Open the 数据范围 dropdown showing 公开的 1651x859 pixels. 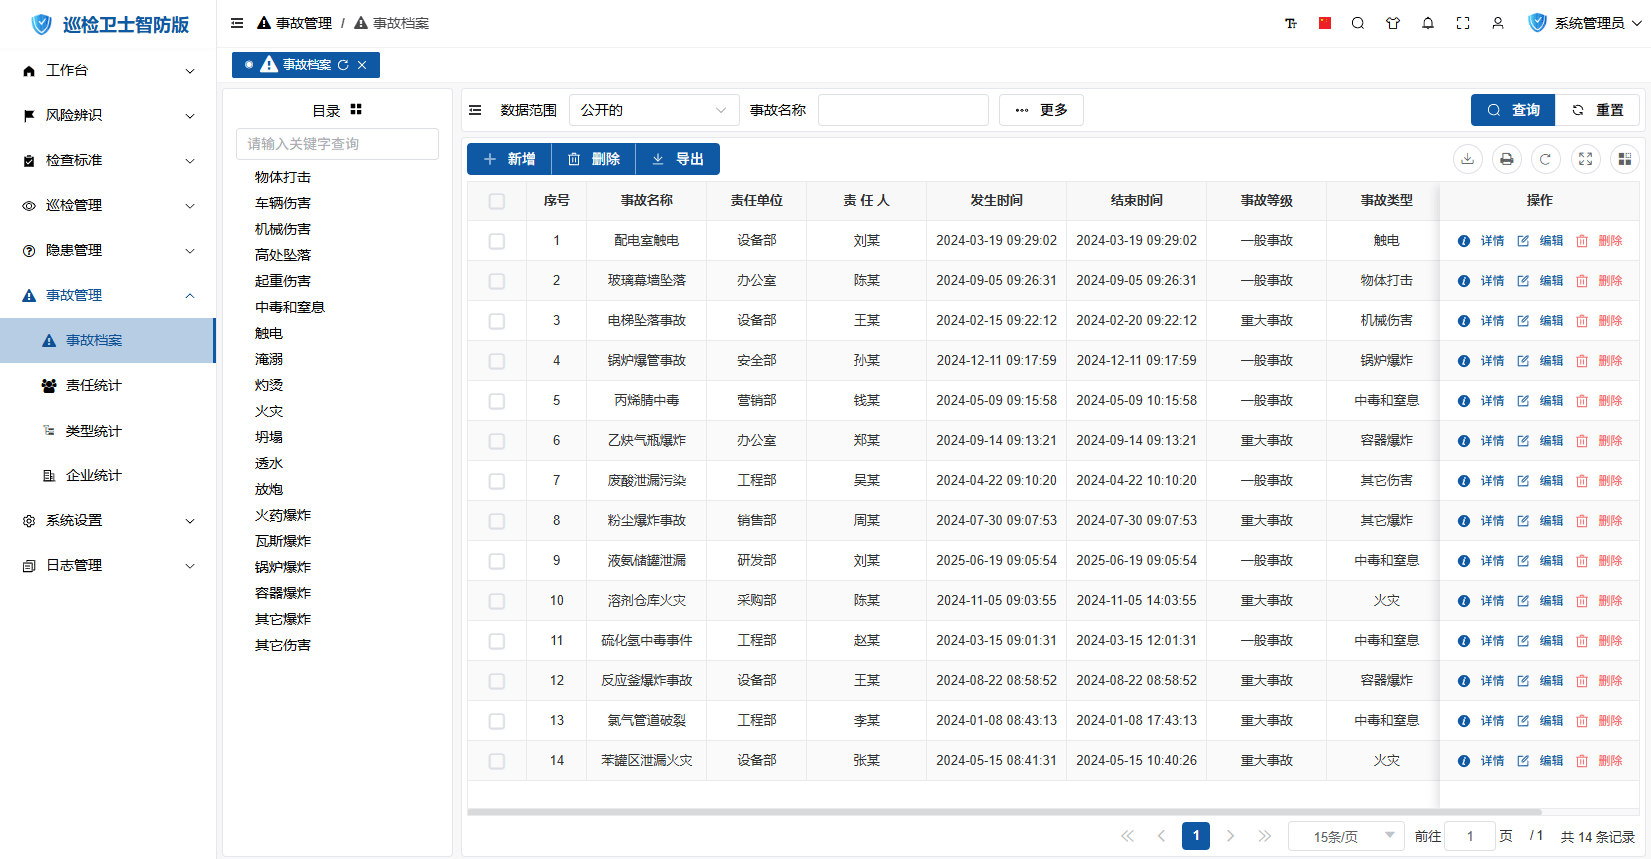[x=654, y=110]
